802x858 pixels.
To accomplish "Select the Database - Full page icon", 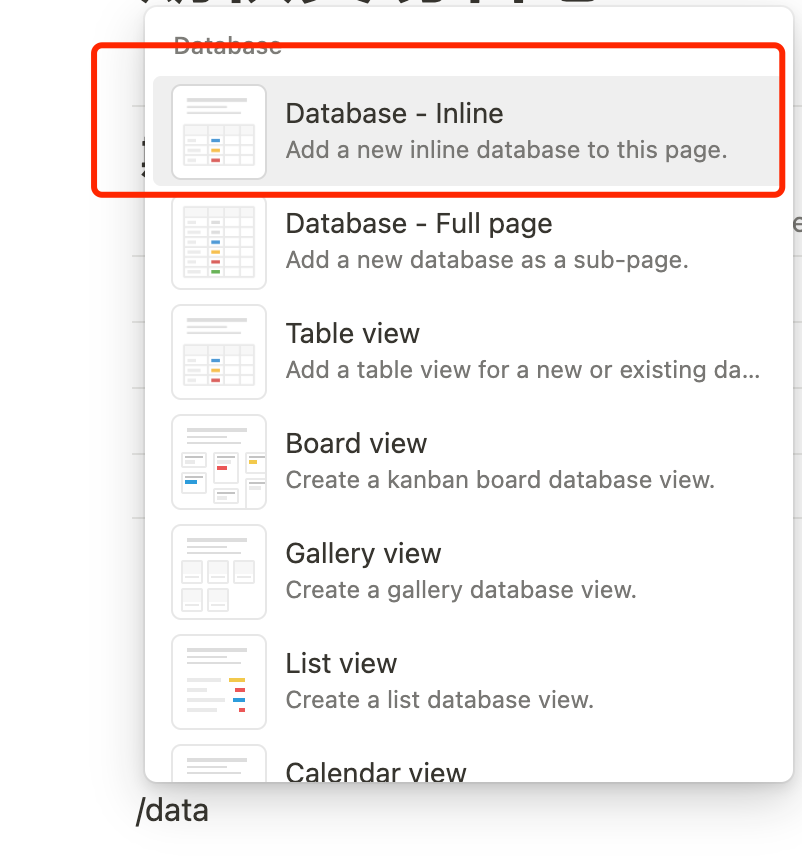I will click(219, 242).
